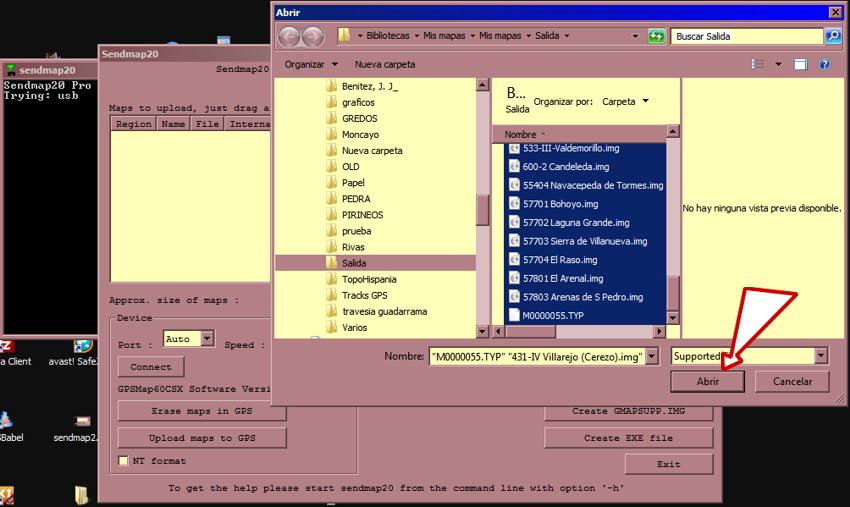Viewport: 850px width, 507px height.
Task: Click the Nombre column header
Action: coord(579,134)
